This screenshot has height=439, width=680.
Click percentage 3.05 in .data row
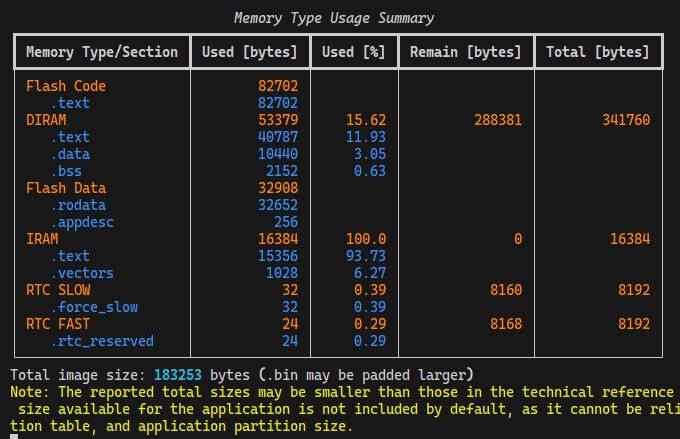pos(370,154)
